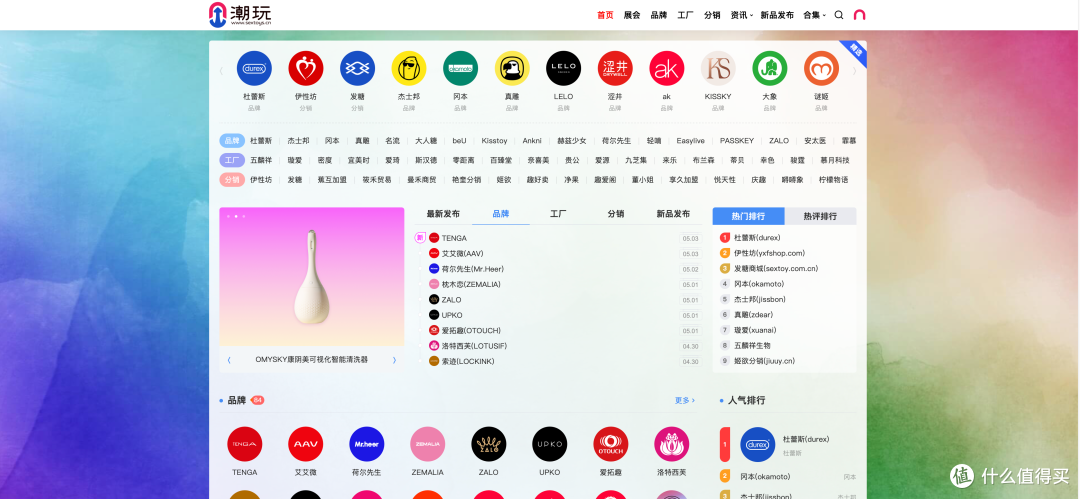Open 荷尔先生(Mr.Heer) list entry
1080x499 pixels.
pyautogui.click(x=472, y=269)
